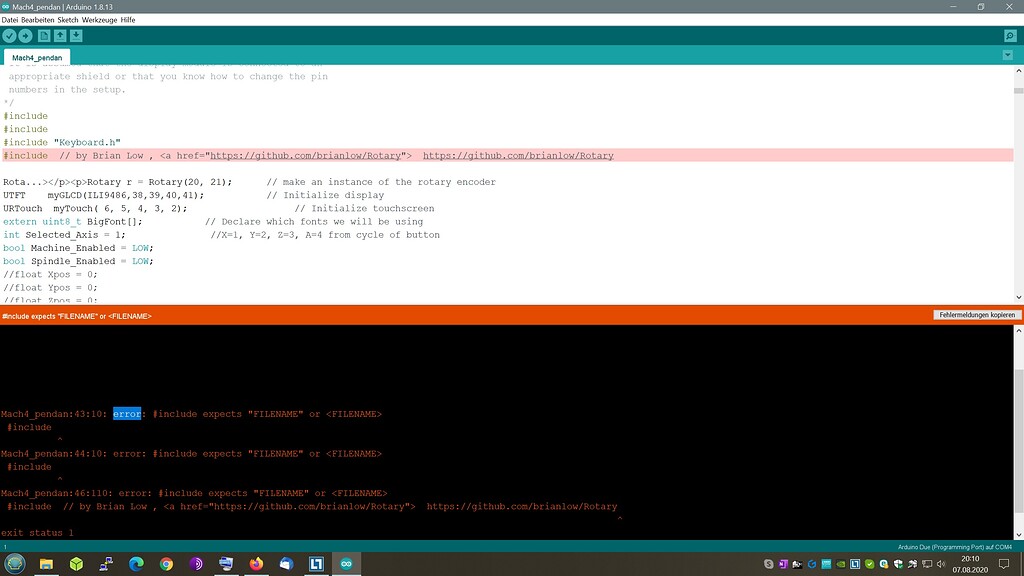Open the Sketch menu

[66, 19]
